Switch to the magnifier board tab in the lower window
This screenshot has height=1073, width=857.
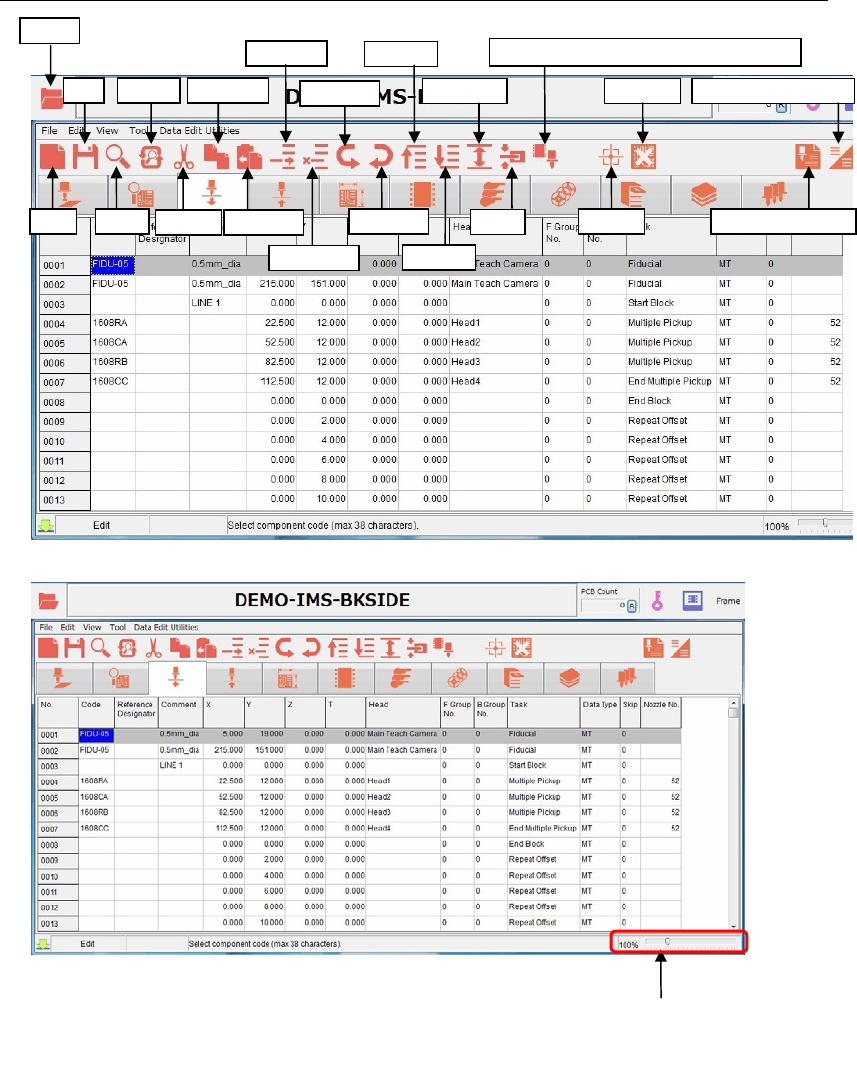[119, 678]
